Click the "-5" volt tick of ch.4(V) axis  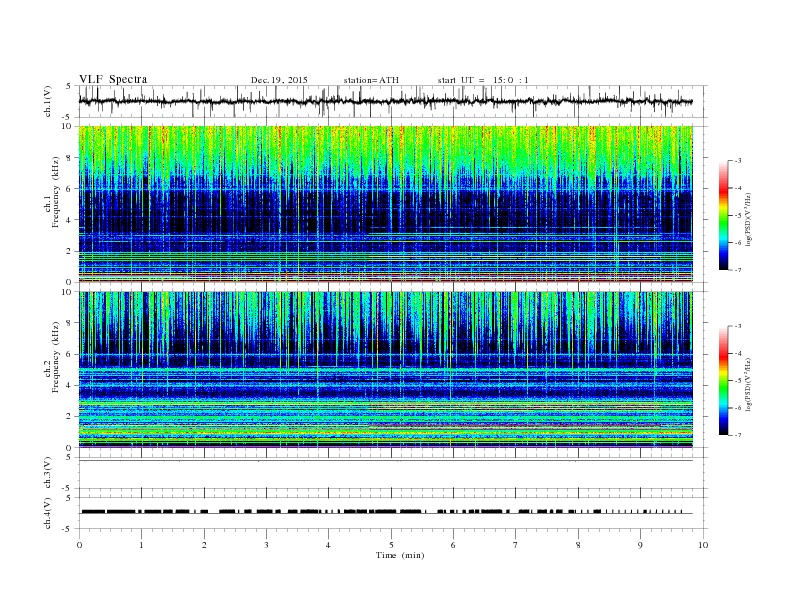point(68,529)
